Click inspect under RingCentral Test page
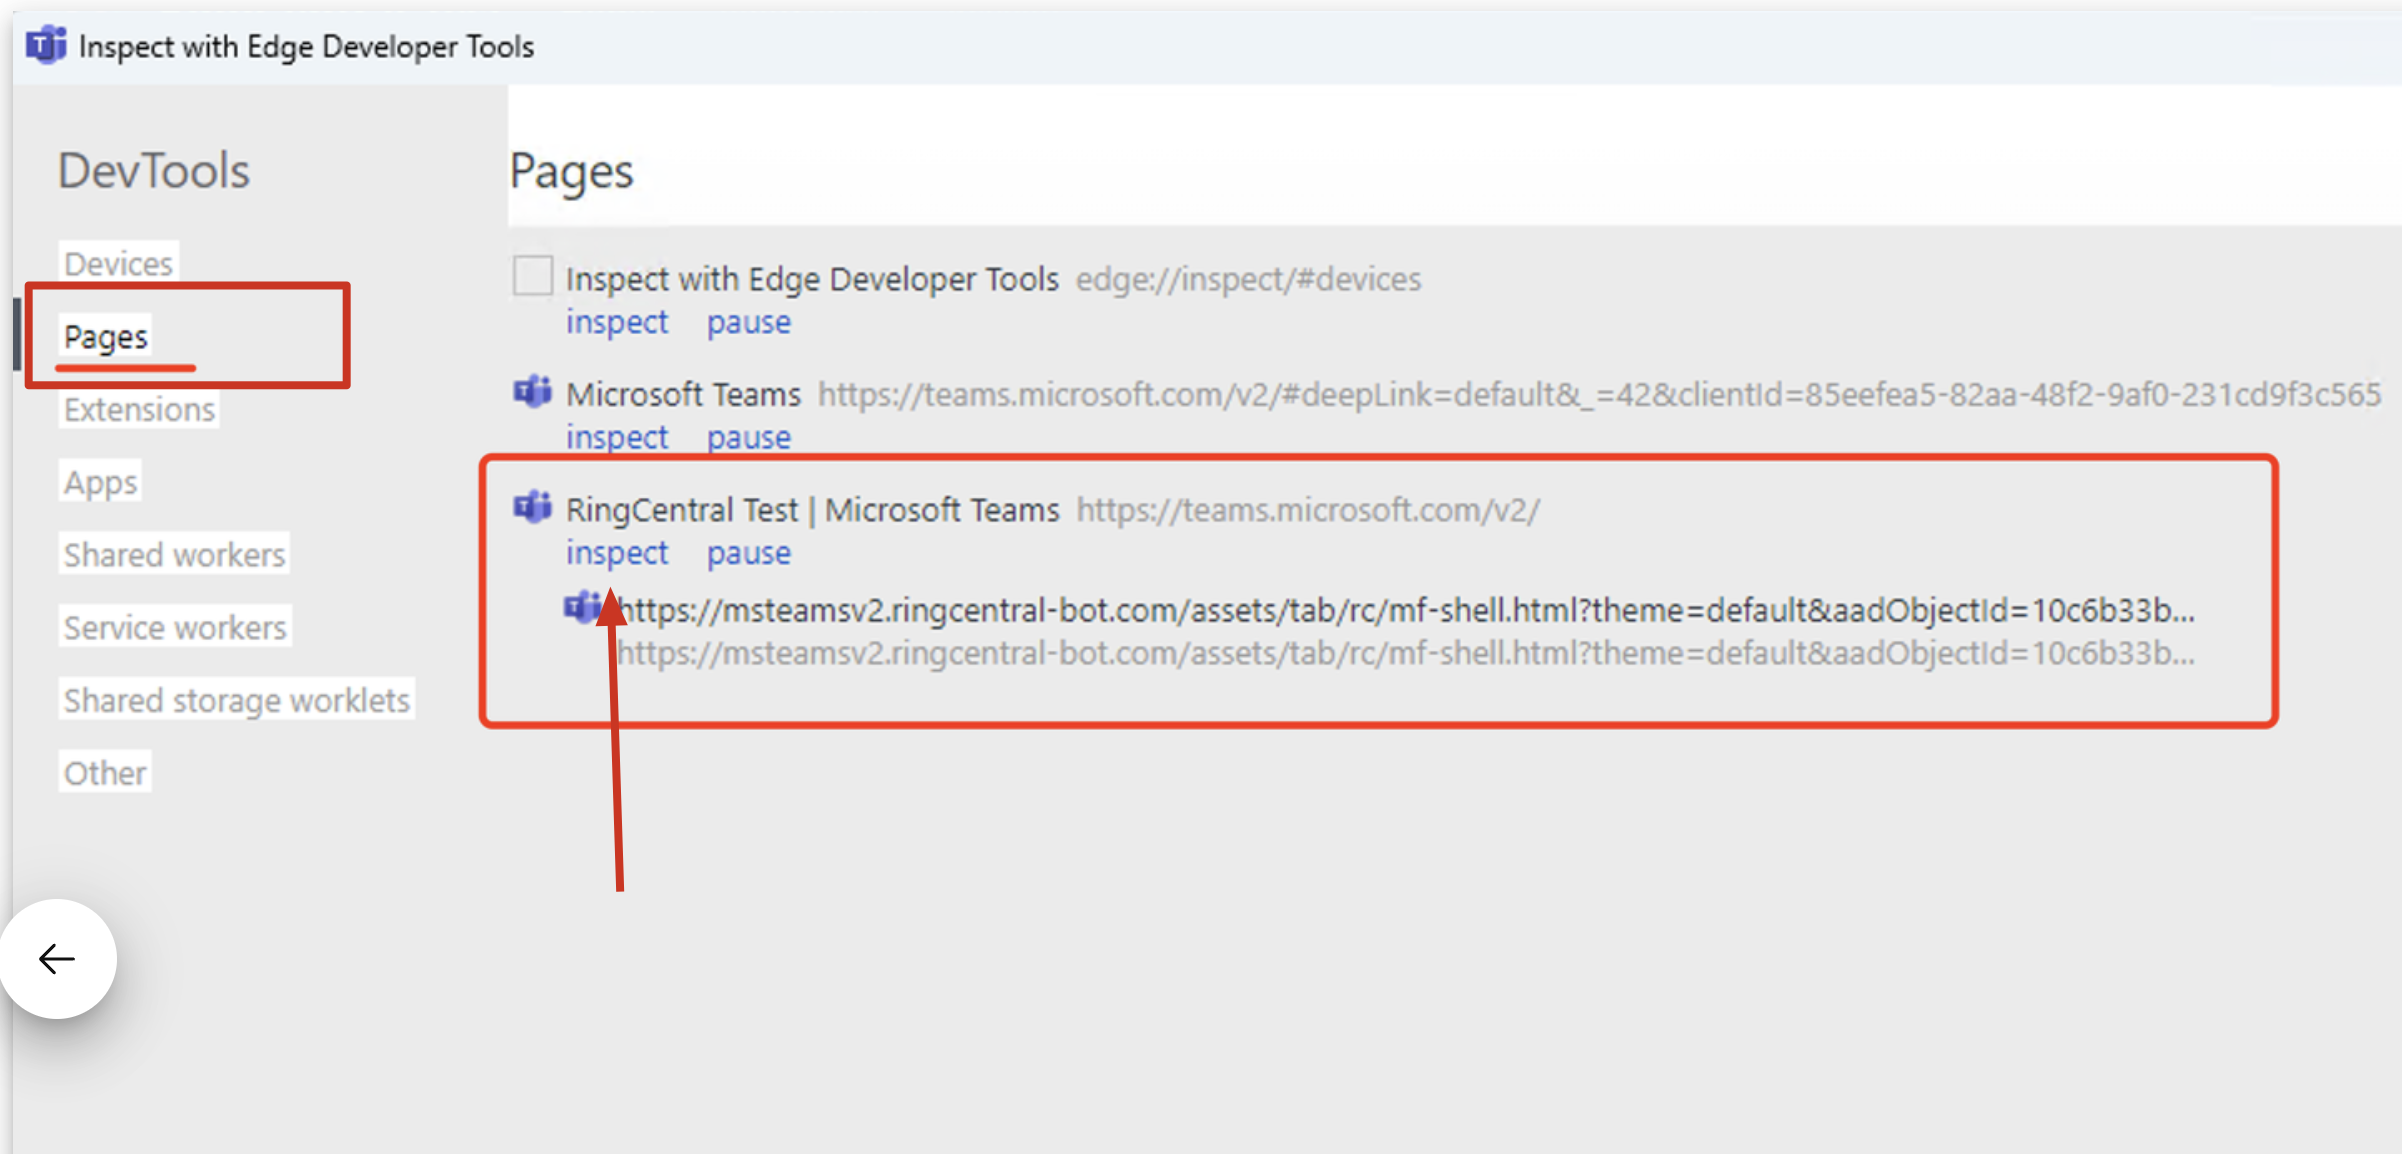This screenshot has height=1154, width=2402. (x=617, y=552)
